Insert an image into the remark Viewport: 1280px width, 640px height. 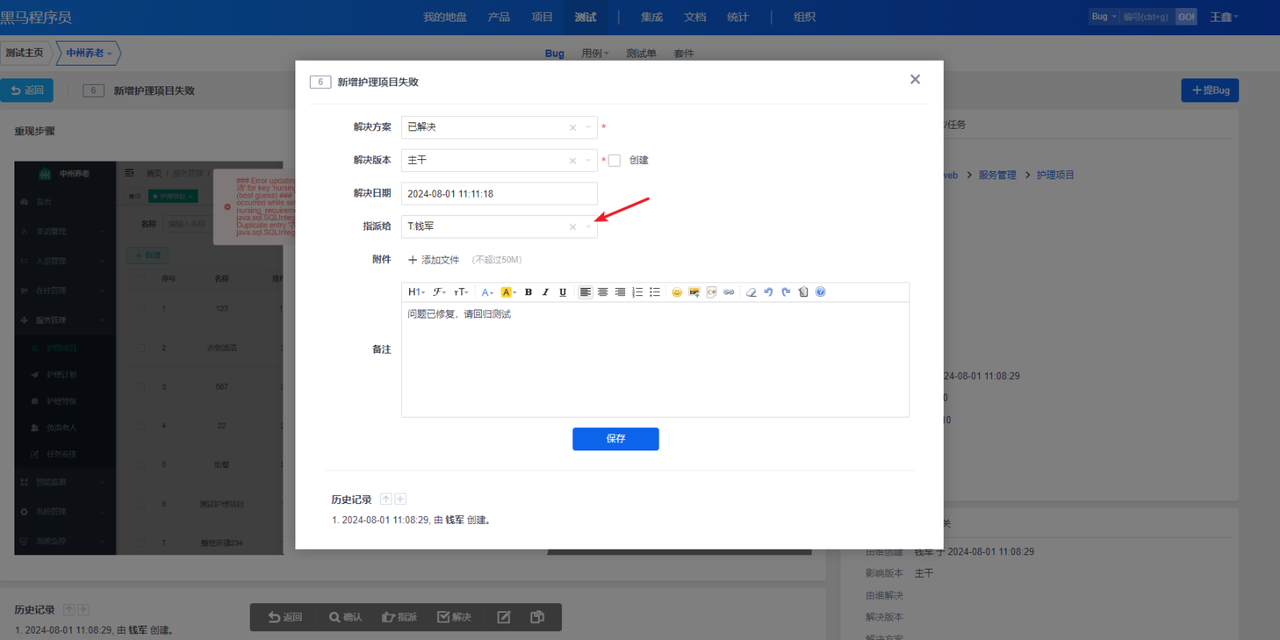(x=694, y=292)
